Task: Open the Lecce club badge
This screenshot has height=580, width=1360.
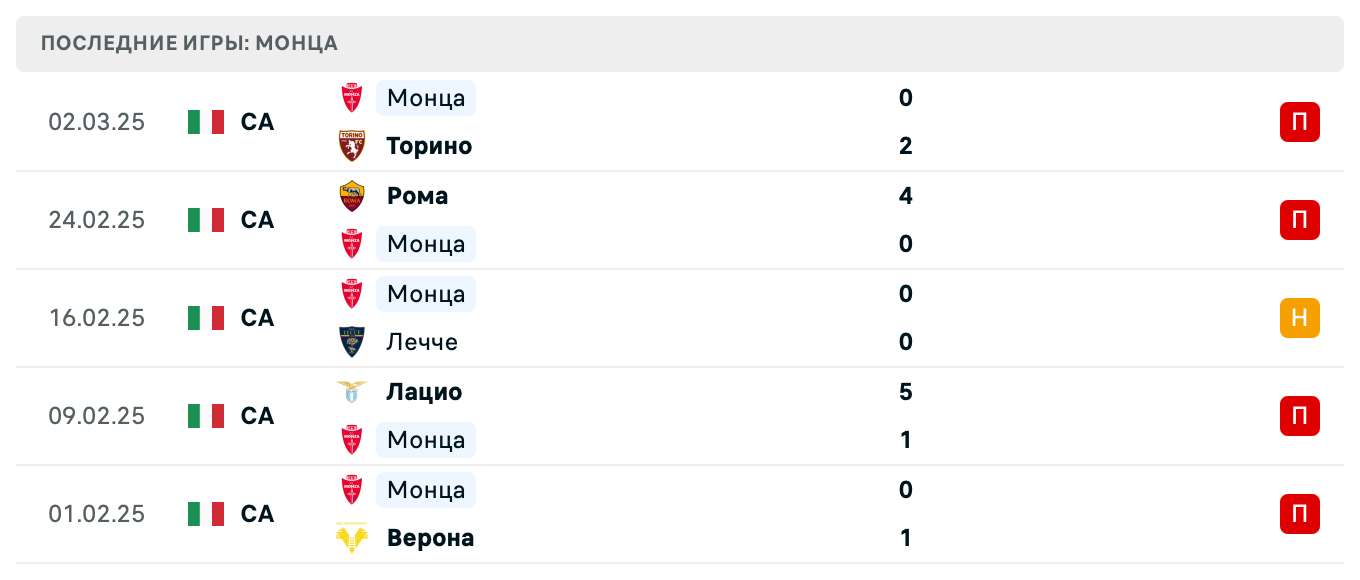Action: (351, 342)
